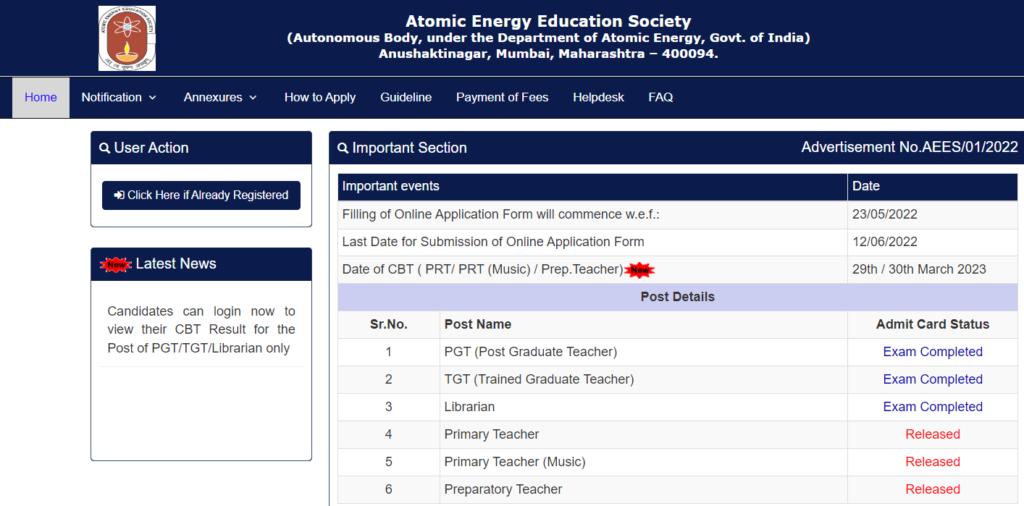1024x506 pixels.
Task: Click Exam Completed status for TGT
Action: pos(933,379)
